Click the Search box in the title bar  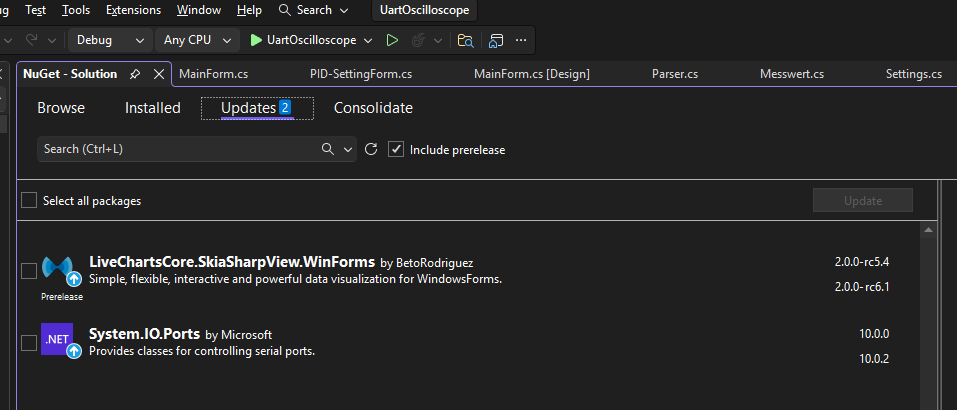[x=314, y=10]
